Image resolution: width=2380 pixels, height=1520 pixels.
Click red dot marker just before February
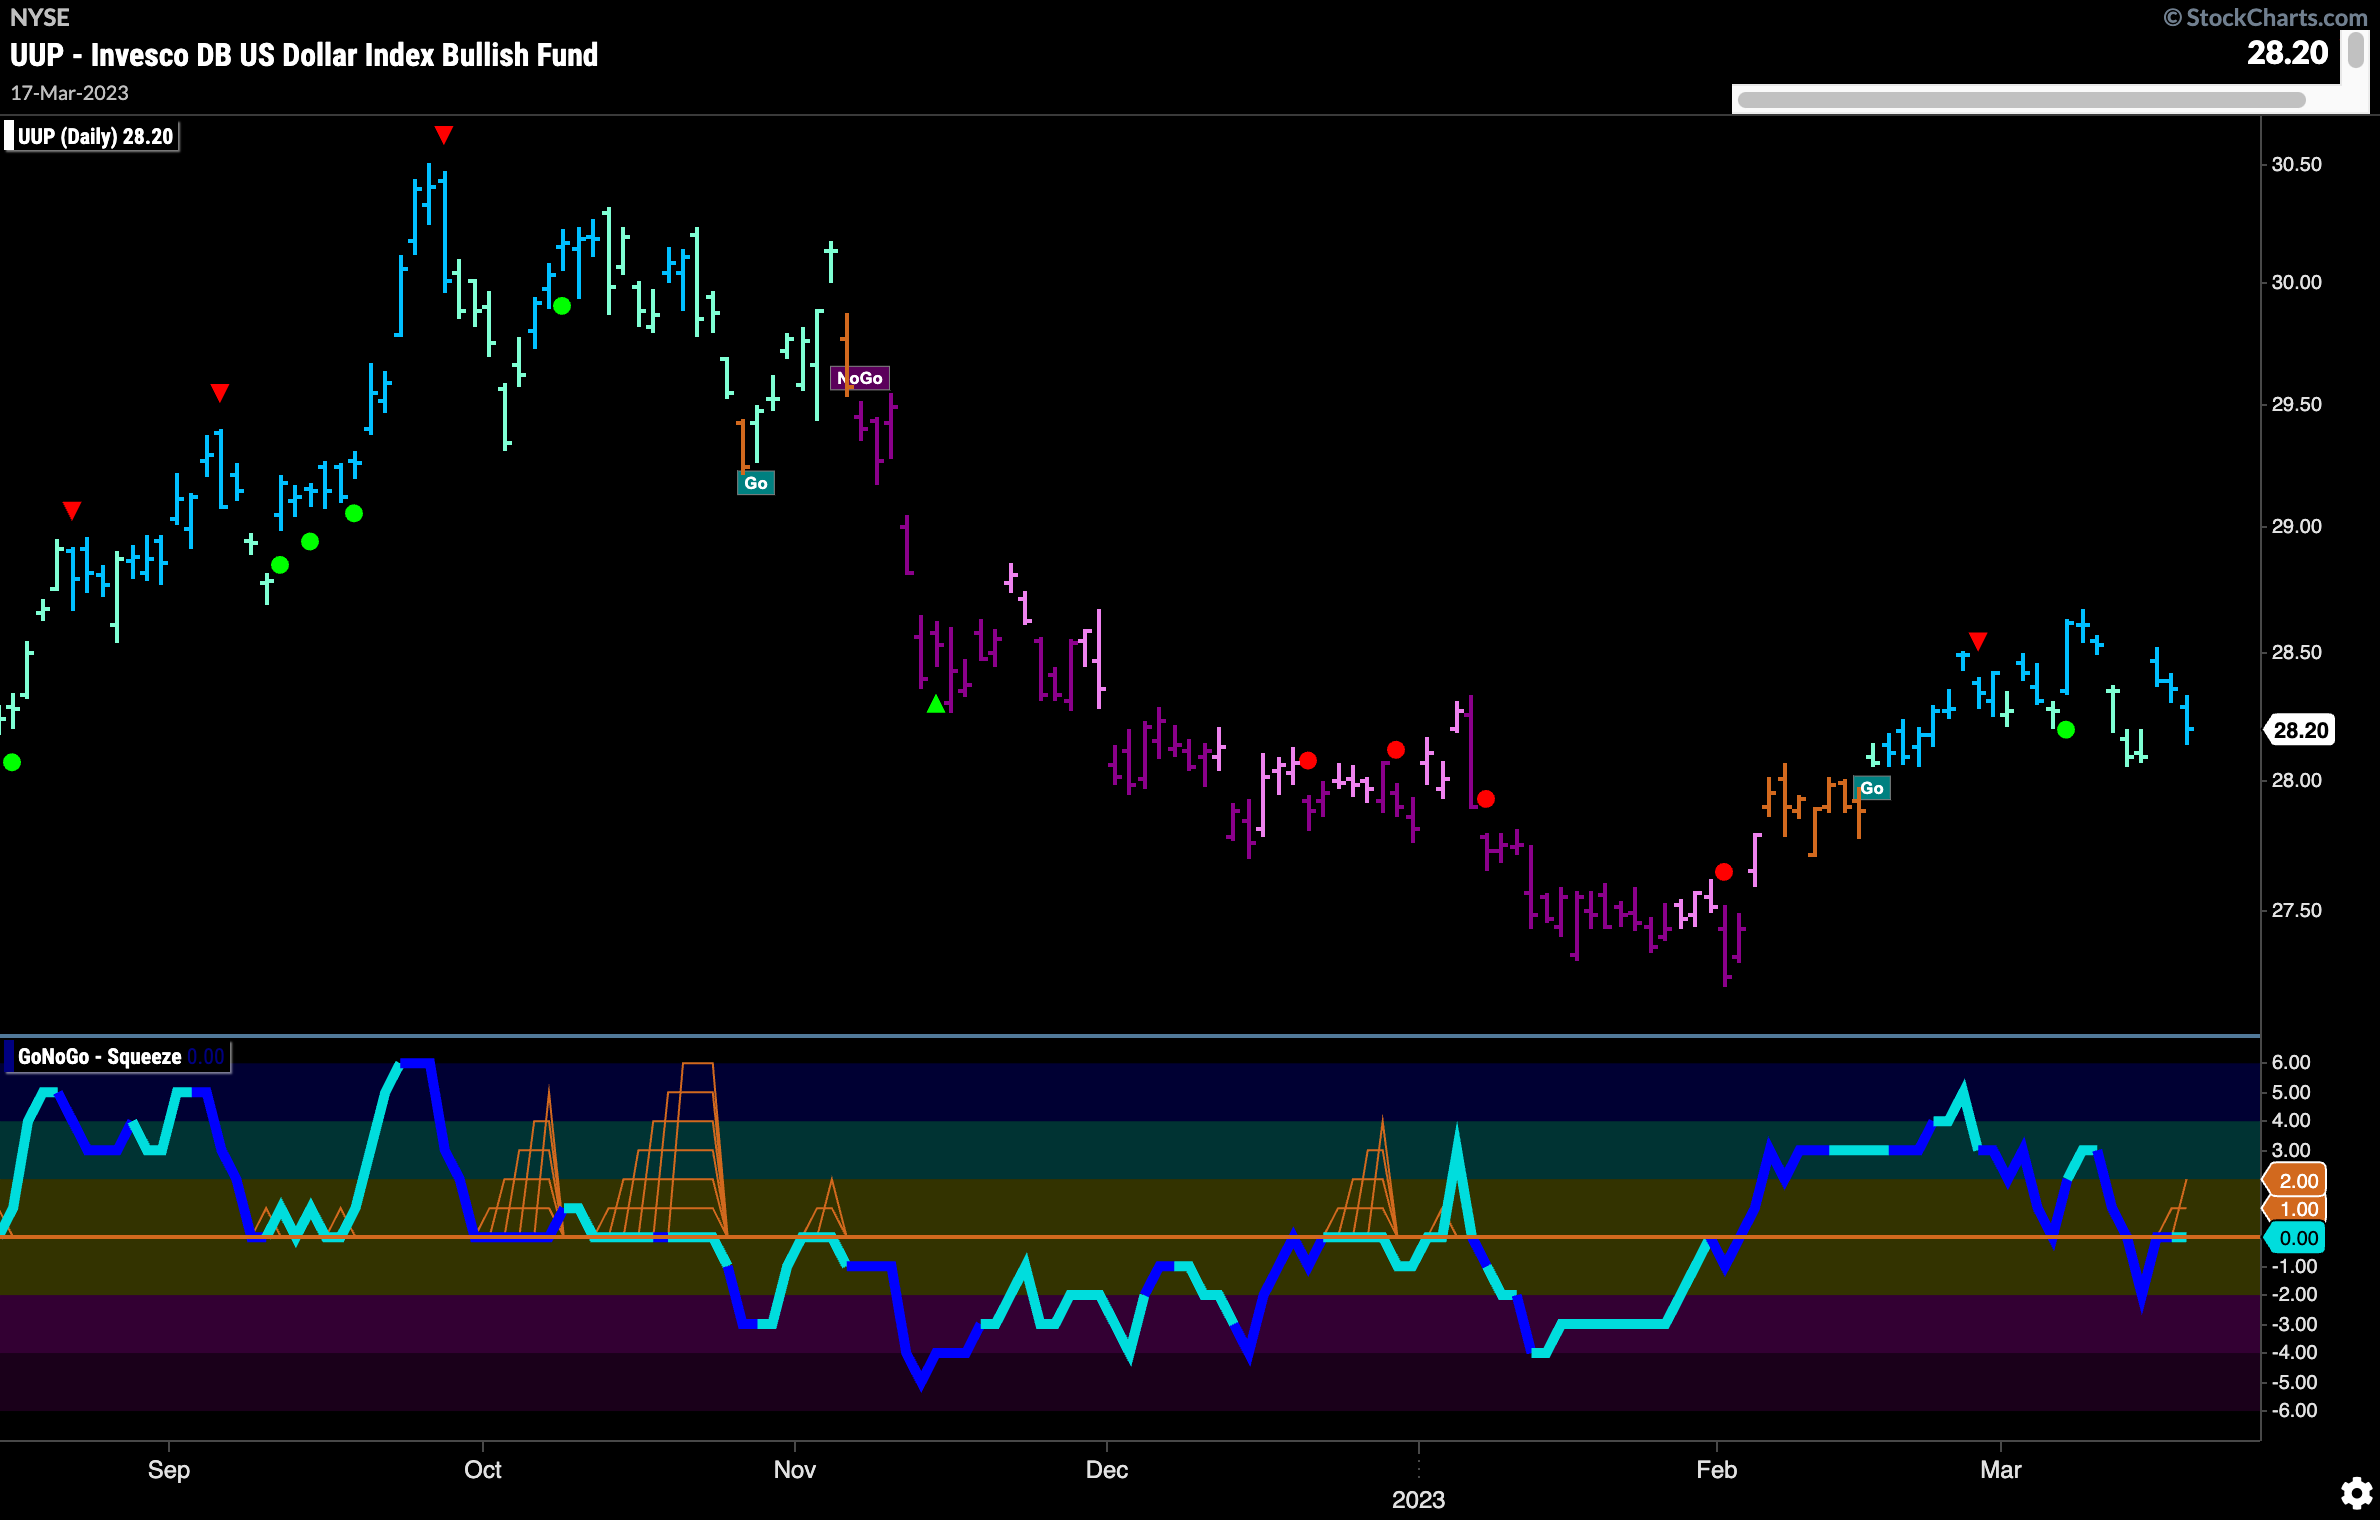click(1724, 872)
